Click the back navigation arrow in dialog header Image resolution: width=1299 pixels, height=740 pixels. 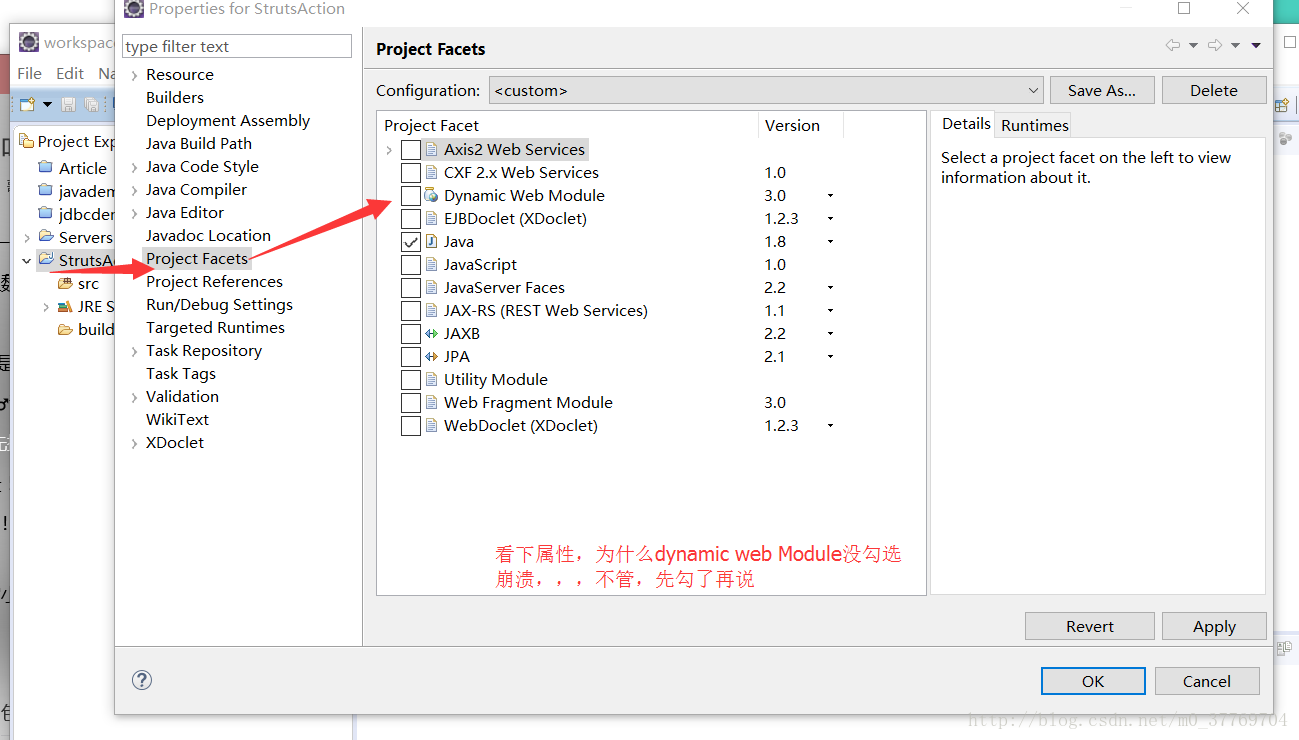coord(1173,45)
